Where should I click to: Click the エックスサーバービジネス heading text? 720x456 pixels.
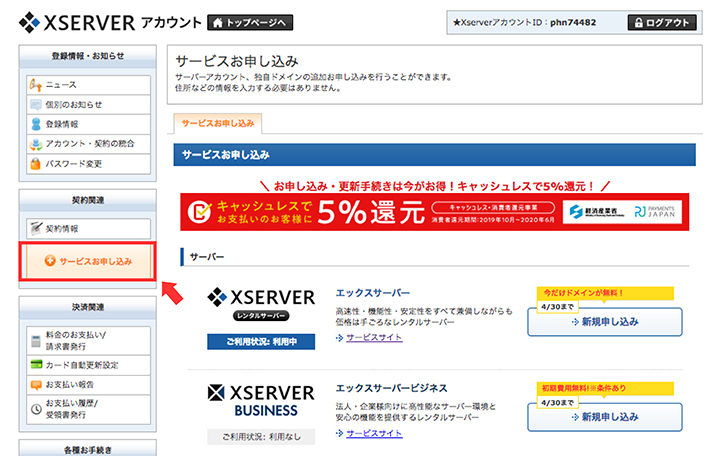tap(391, 388)
